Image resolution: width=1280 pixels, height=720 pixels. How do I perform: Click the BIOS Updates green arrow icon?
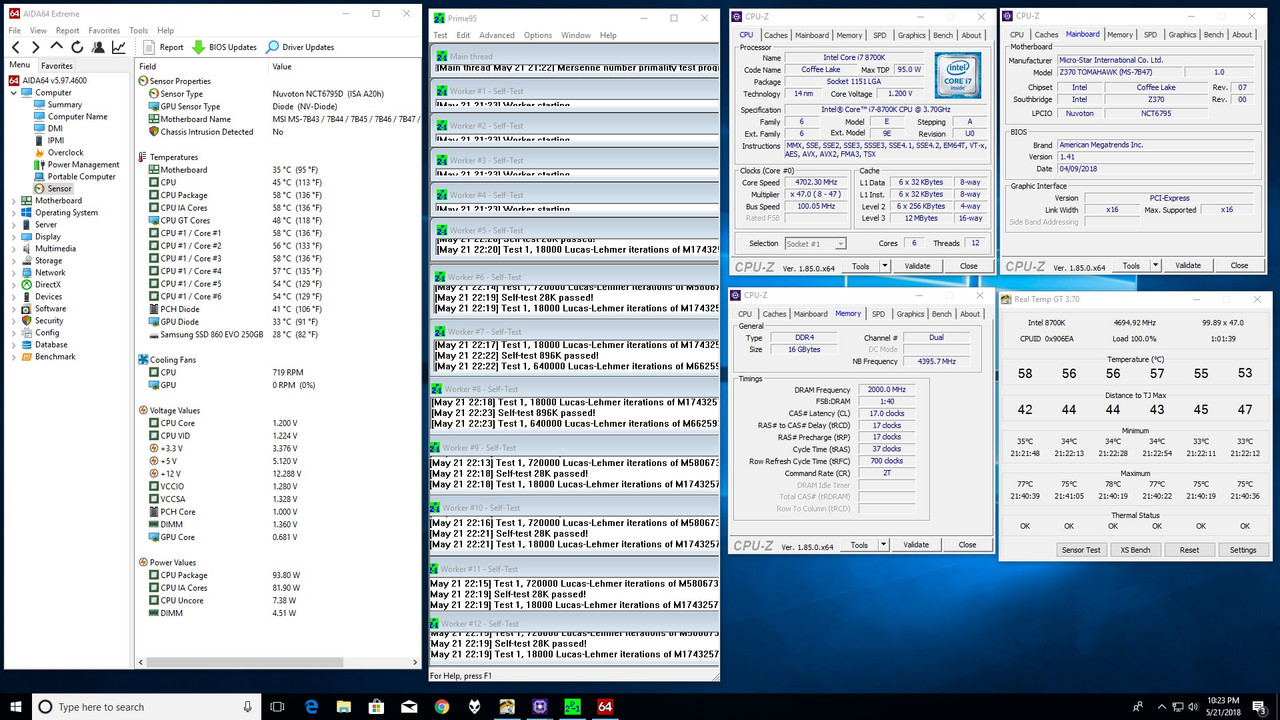click(198, 47)
